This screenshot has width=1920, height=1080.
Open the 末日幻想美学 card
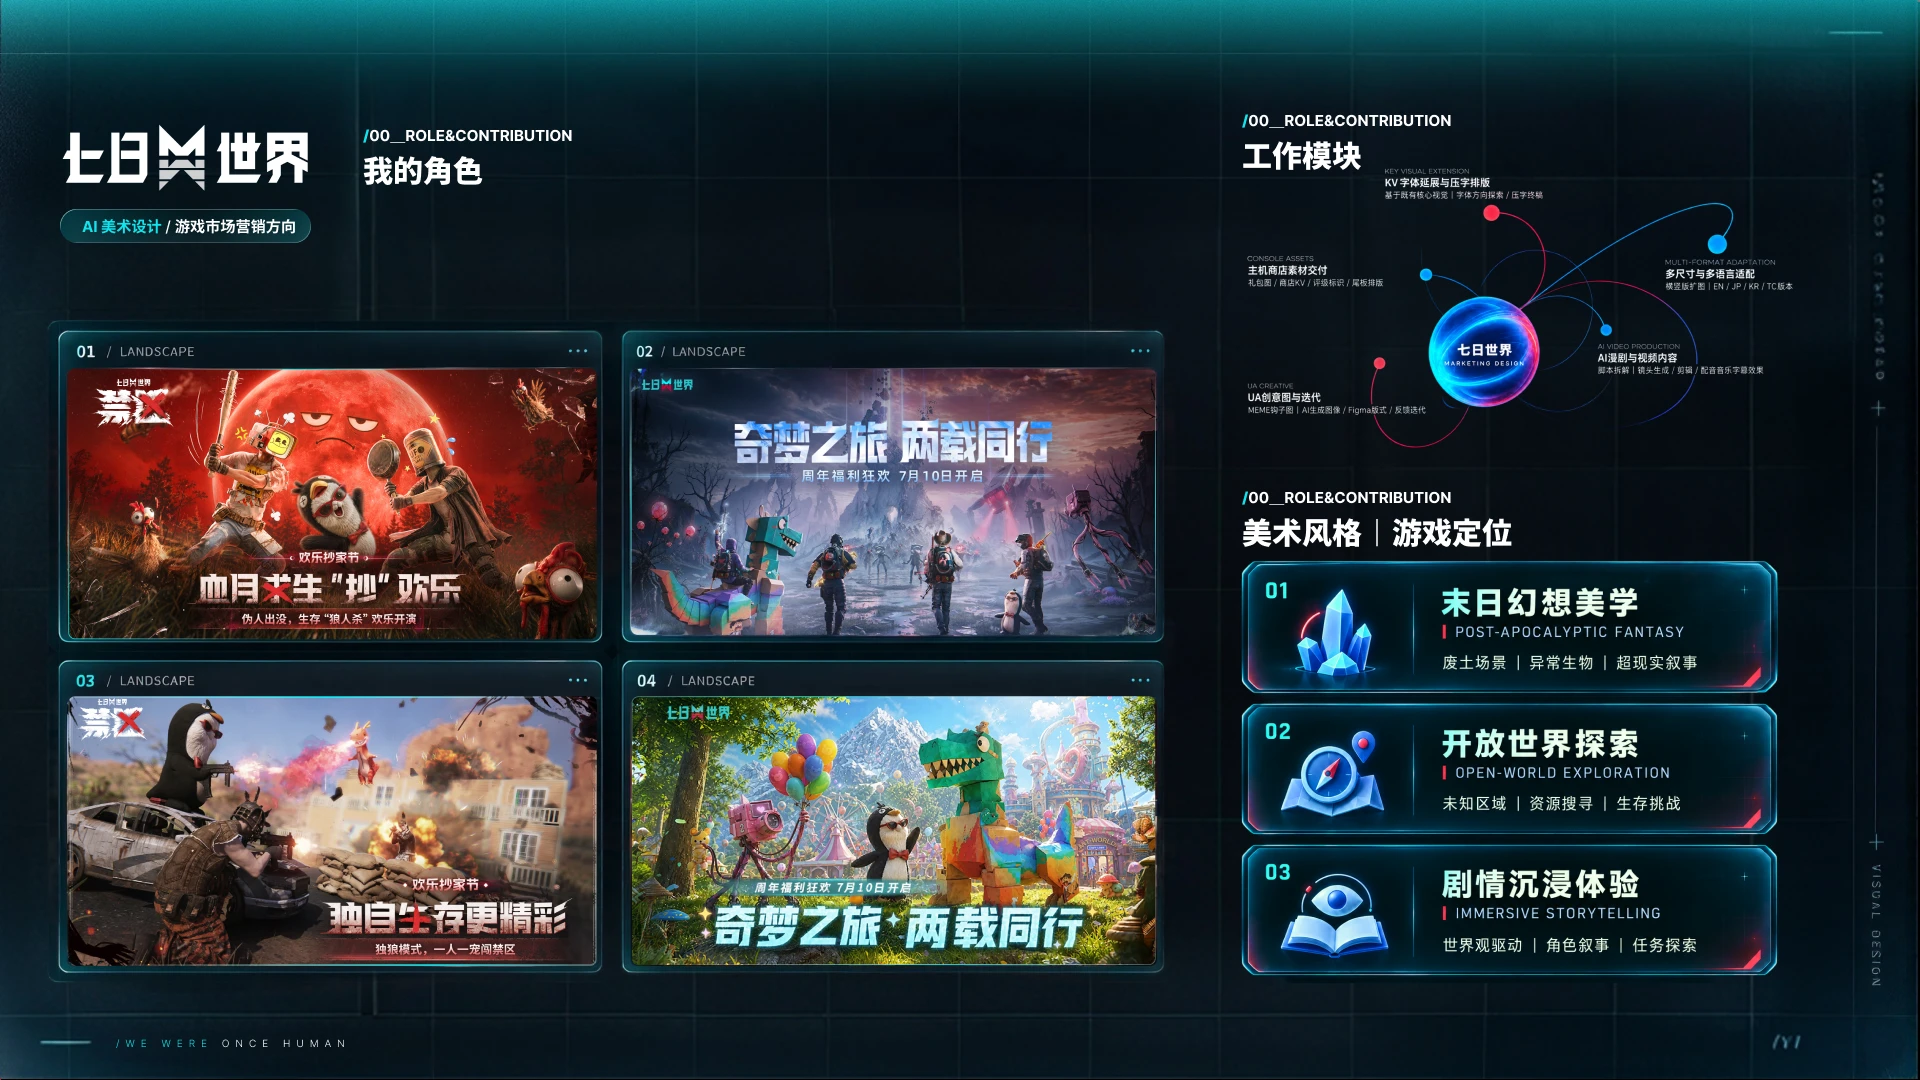[1509, 627]
